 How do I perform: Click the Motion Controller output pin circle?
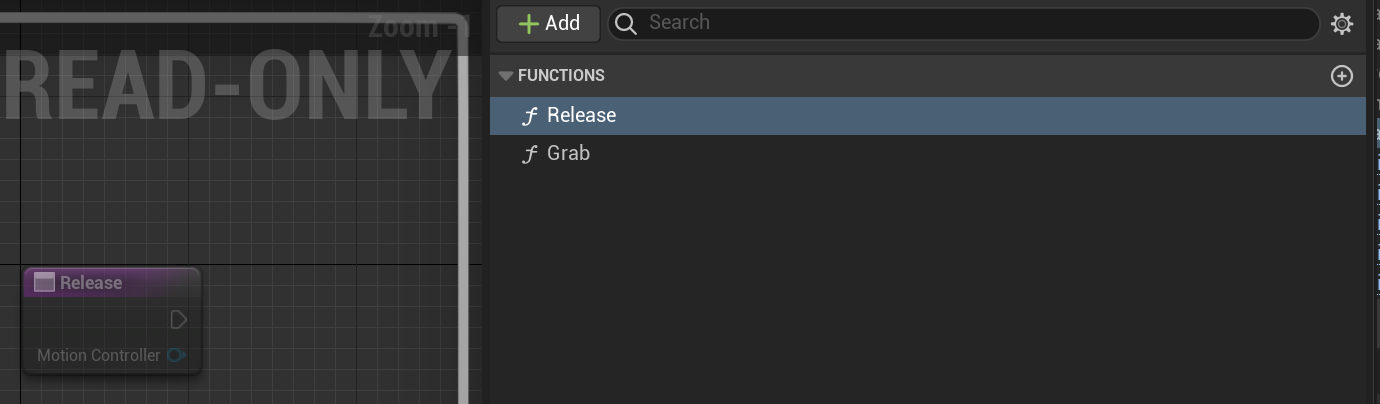point(176,355)
